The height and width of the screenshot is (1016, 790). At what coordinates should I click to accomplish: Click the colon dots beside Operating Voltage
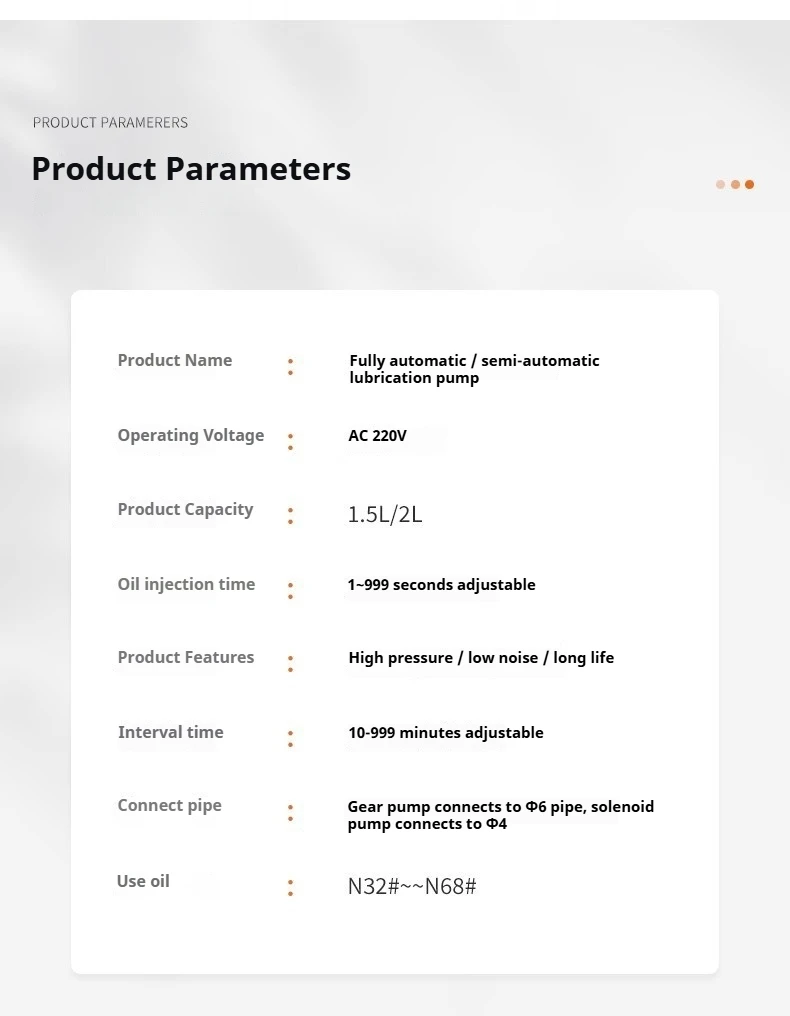291,442
